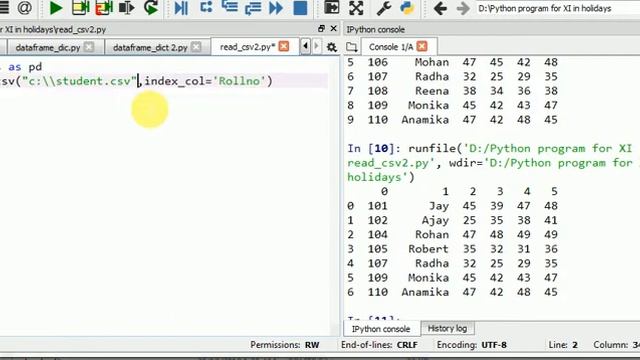
Task: Show later editor tabs with the right arrow
Action: click(x=316, y=46)
